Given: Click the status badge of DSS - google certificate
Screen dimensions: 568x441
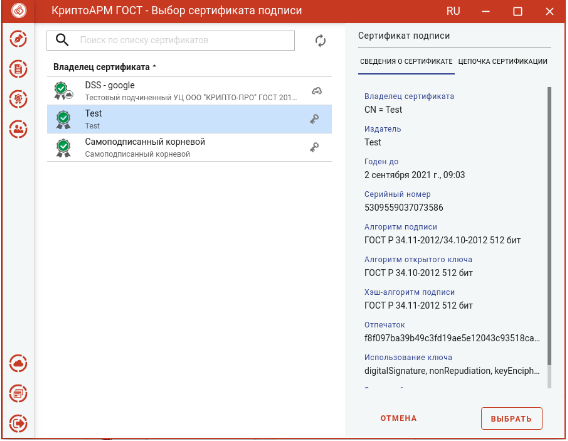Looking at the screenshot, I should point(63,91).
